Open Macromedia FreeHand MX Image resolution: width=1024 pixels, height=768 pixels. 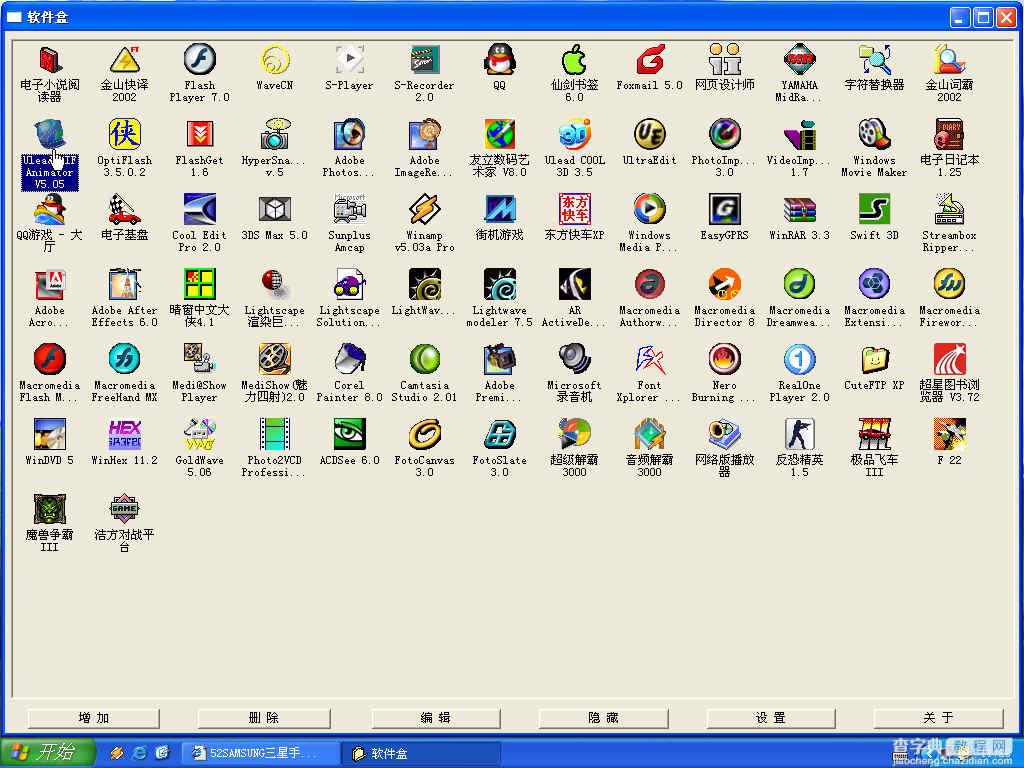[124, 360]
